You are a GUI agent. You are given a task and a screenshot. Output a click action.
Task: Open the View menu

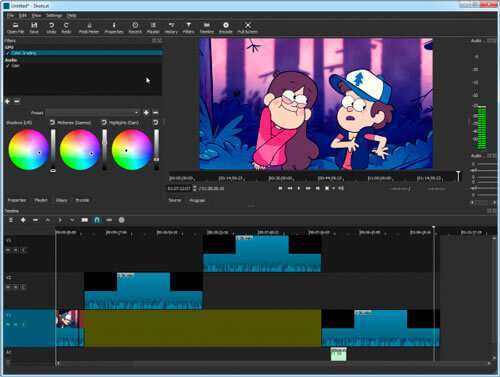[x=36, y=15]
